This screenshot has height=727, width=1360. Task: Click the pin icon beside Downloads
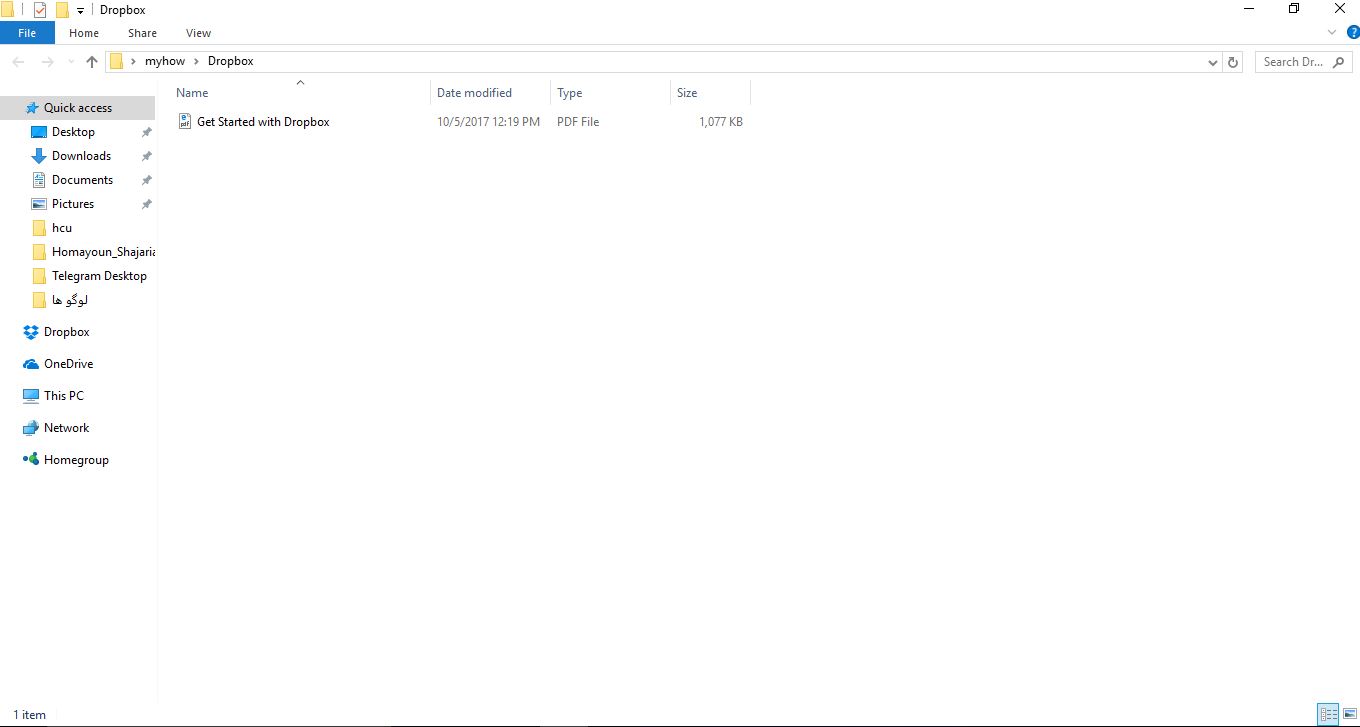(146, 156)
